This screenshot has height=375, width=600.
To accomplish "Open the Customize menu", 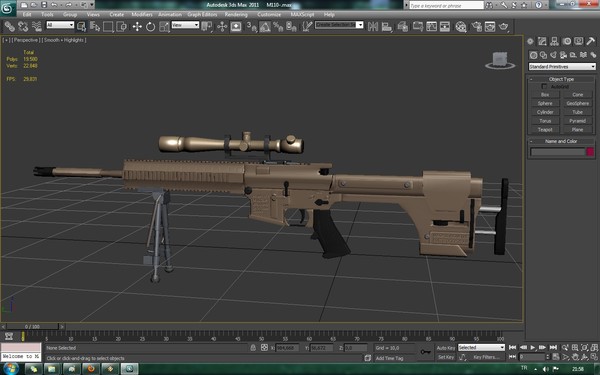I will pyautogui.click(x=269, y=15).
